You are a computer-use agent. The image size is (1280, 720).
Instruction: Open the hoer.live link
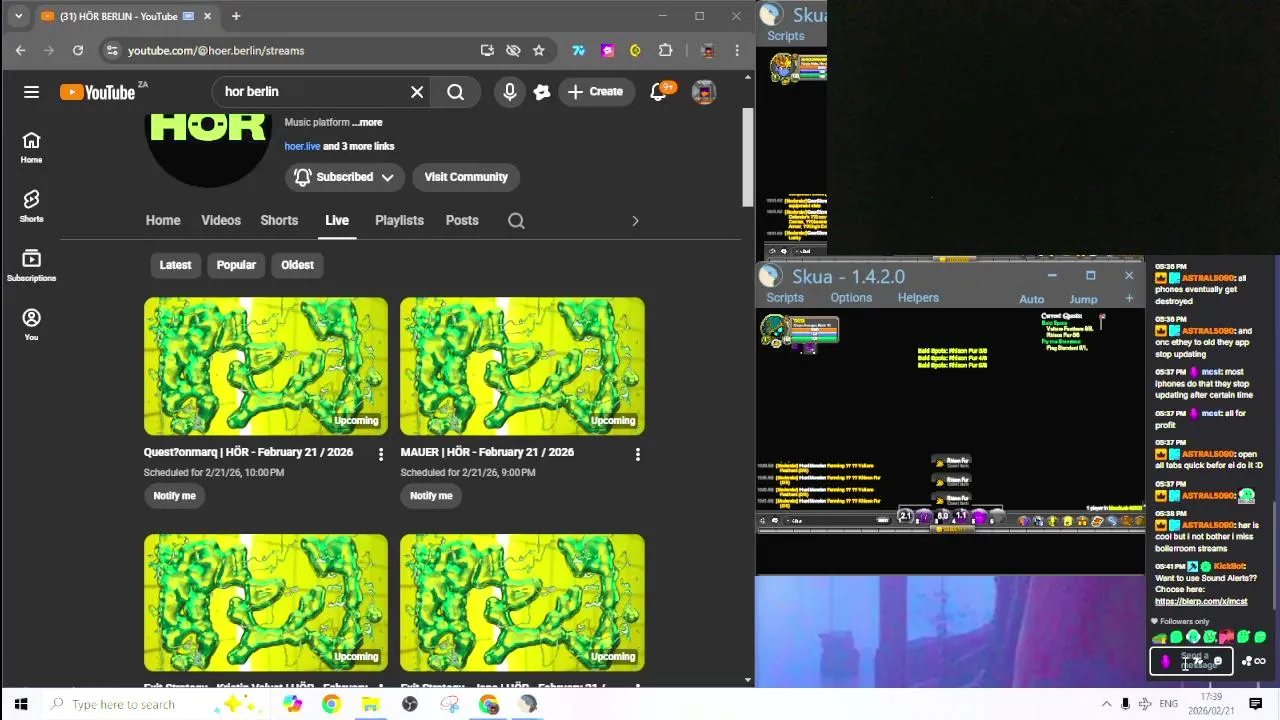pyautogui.click(x=302, y=146)
